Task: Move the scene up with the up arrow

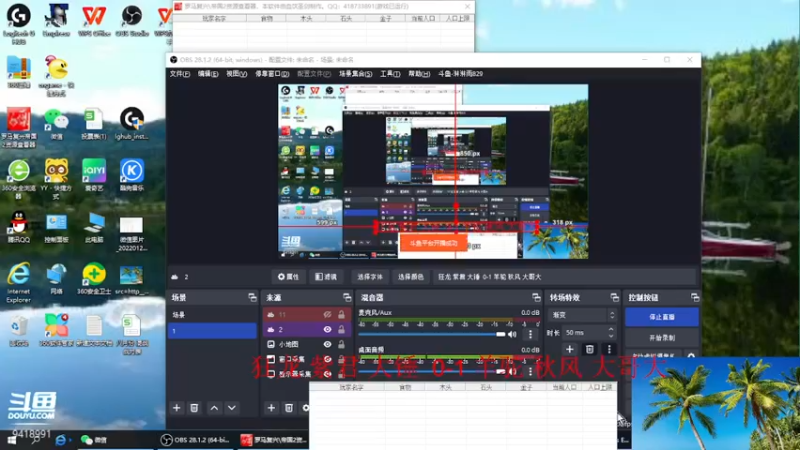Action: pos(214,408)
